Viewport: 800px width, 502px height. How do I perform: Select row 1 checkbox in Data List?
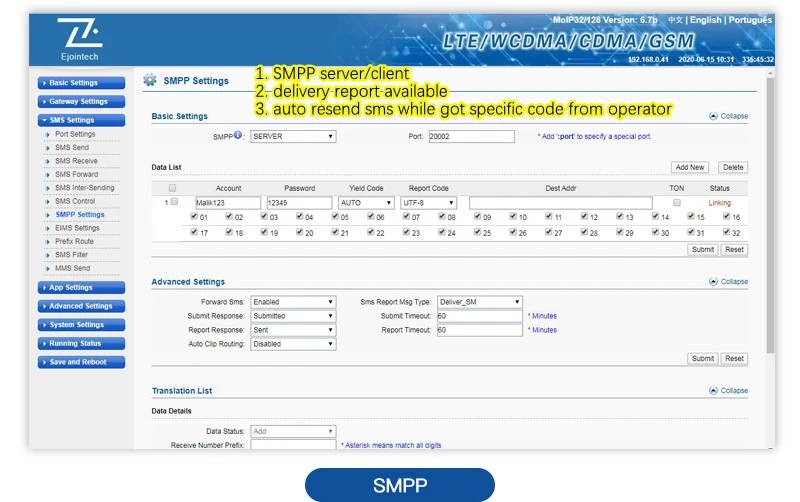click(x=174, y=202)
